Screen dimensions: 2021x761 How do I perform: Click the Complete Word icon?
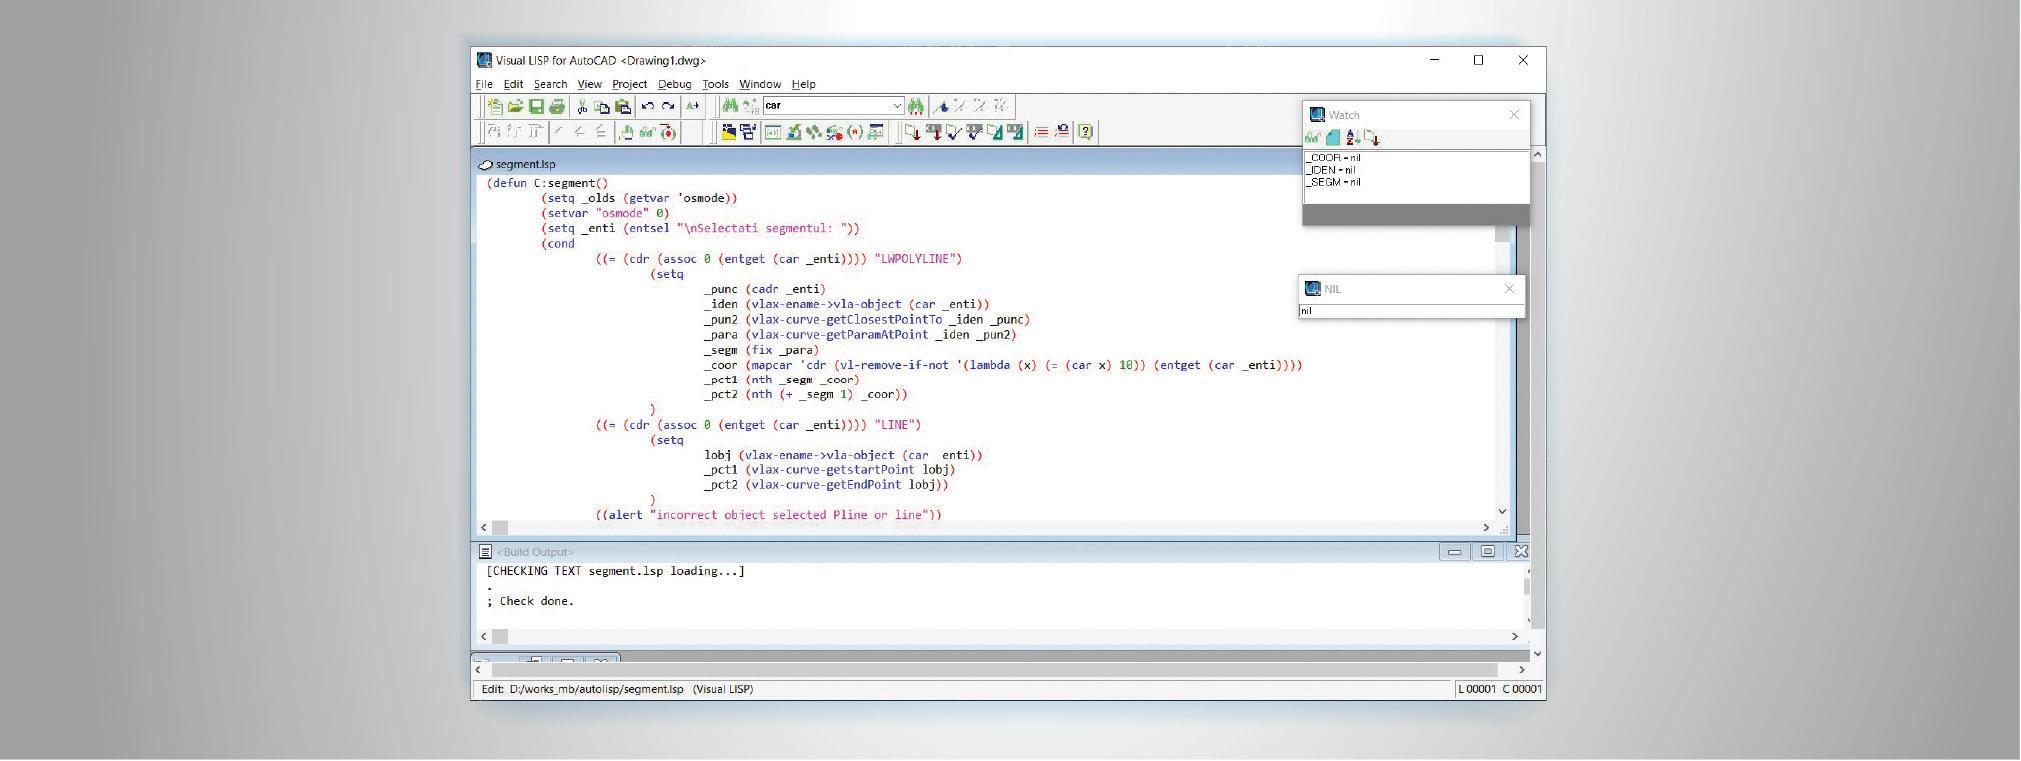(693, 106)
